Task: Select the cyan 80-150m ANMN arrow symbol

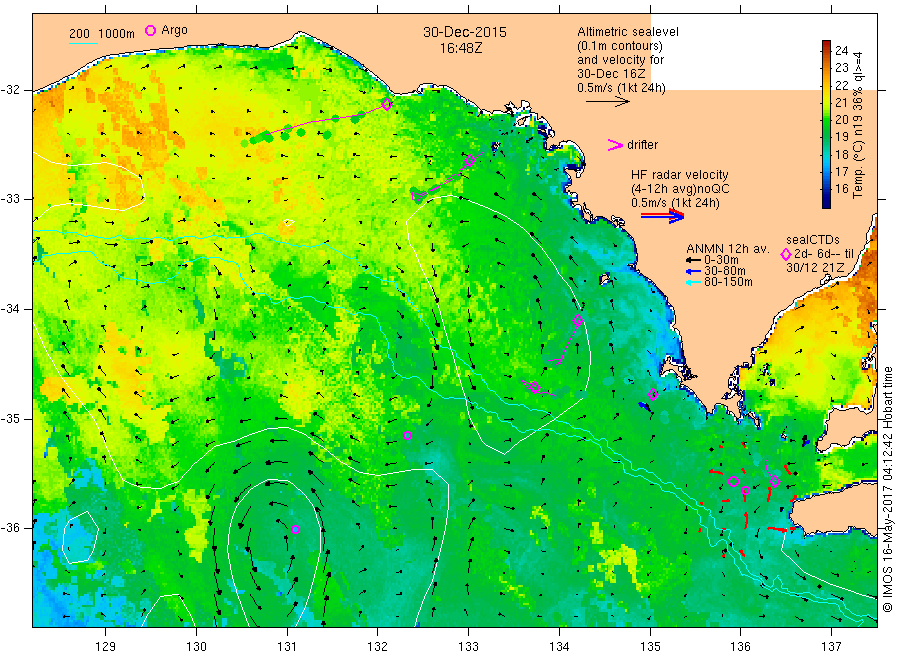Action: point(693,282)
